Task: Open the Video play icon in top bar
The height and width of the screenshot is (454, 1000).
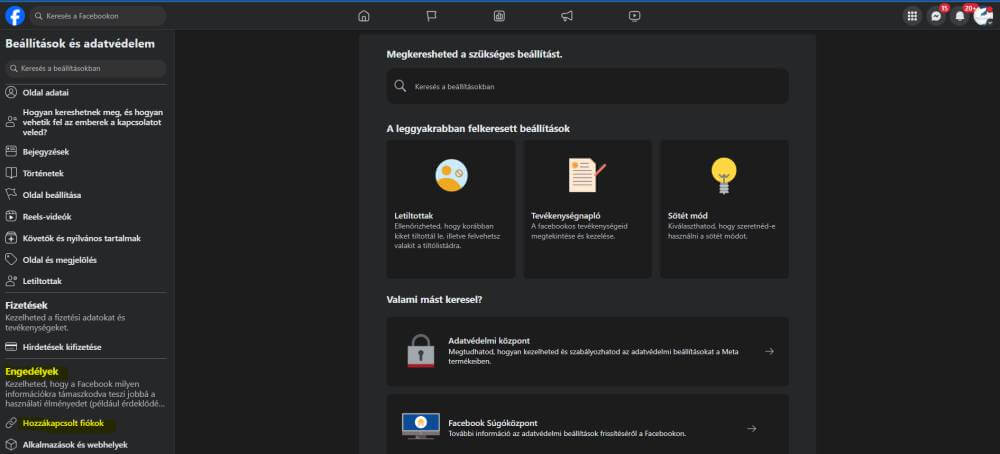Action: 634,17
